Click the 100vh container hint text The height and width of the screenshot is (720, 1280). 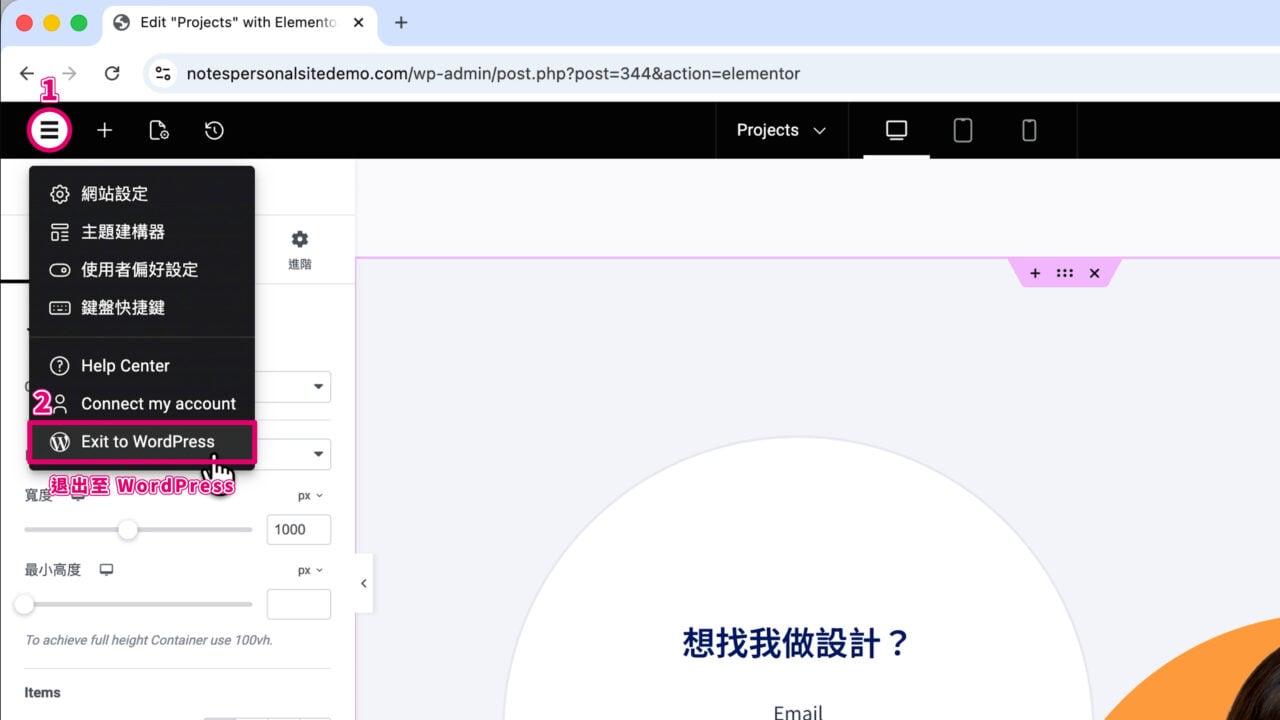148,640
